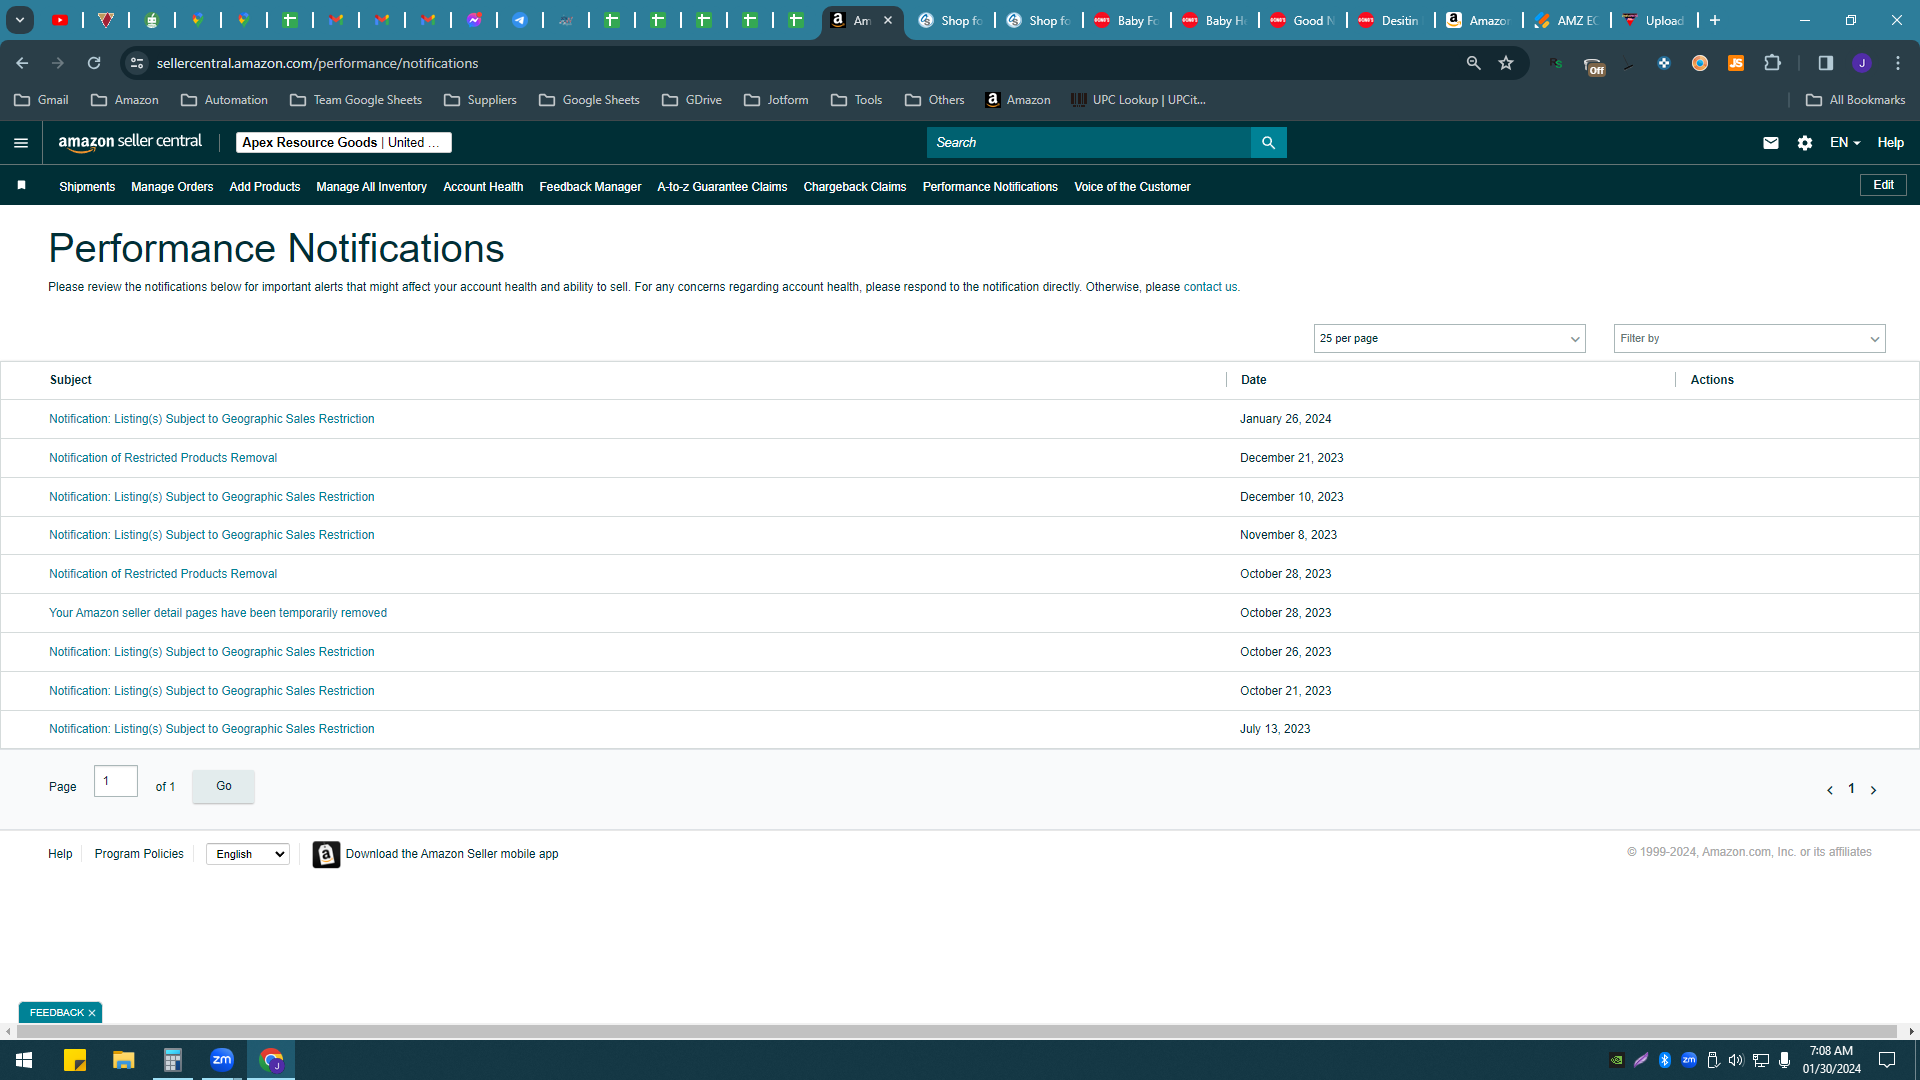Open the UPC Lookup bookmark

click(x=1138, y=100)
